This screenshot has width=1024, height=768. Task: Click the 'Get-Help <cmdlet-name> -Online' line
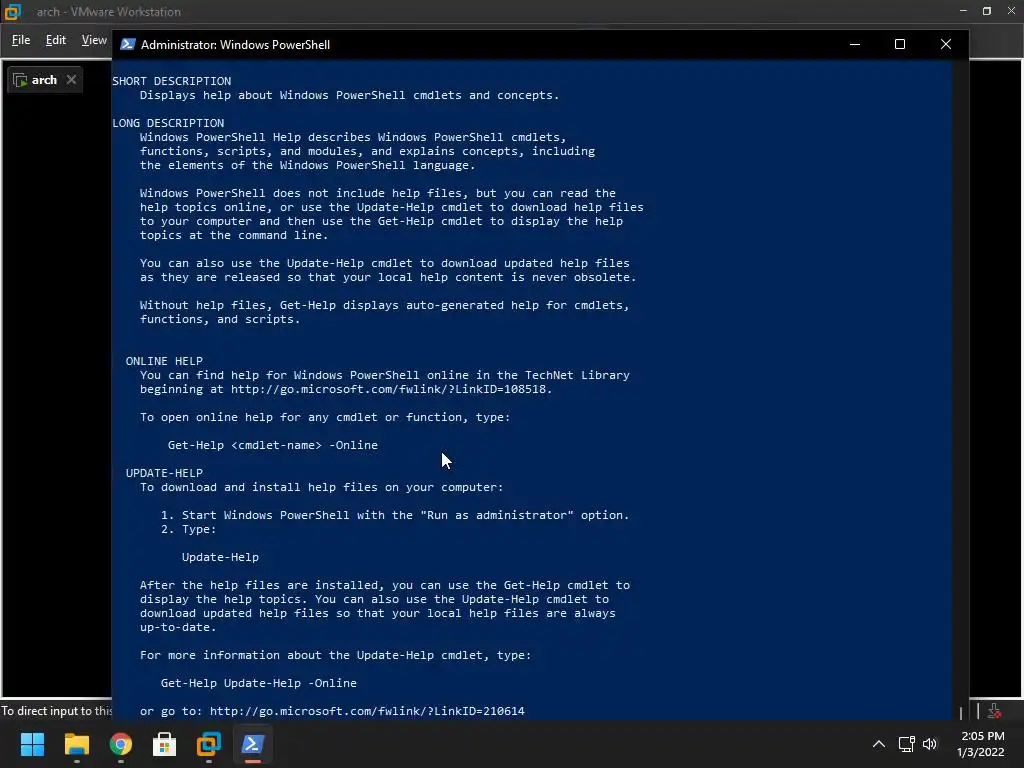[x=273, y=445]
